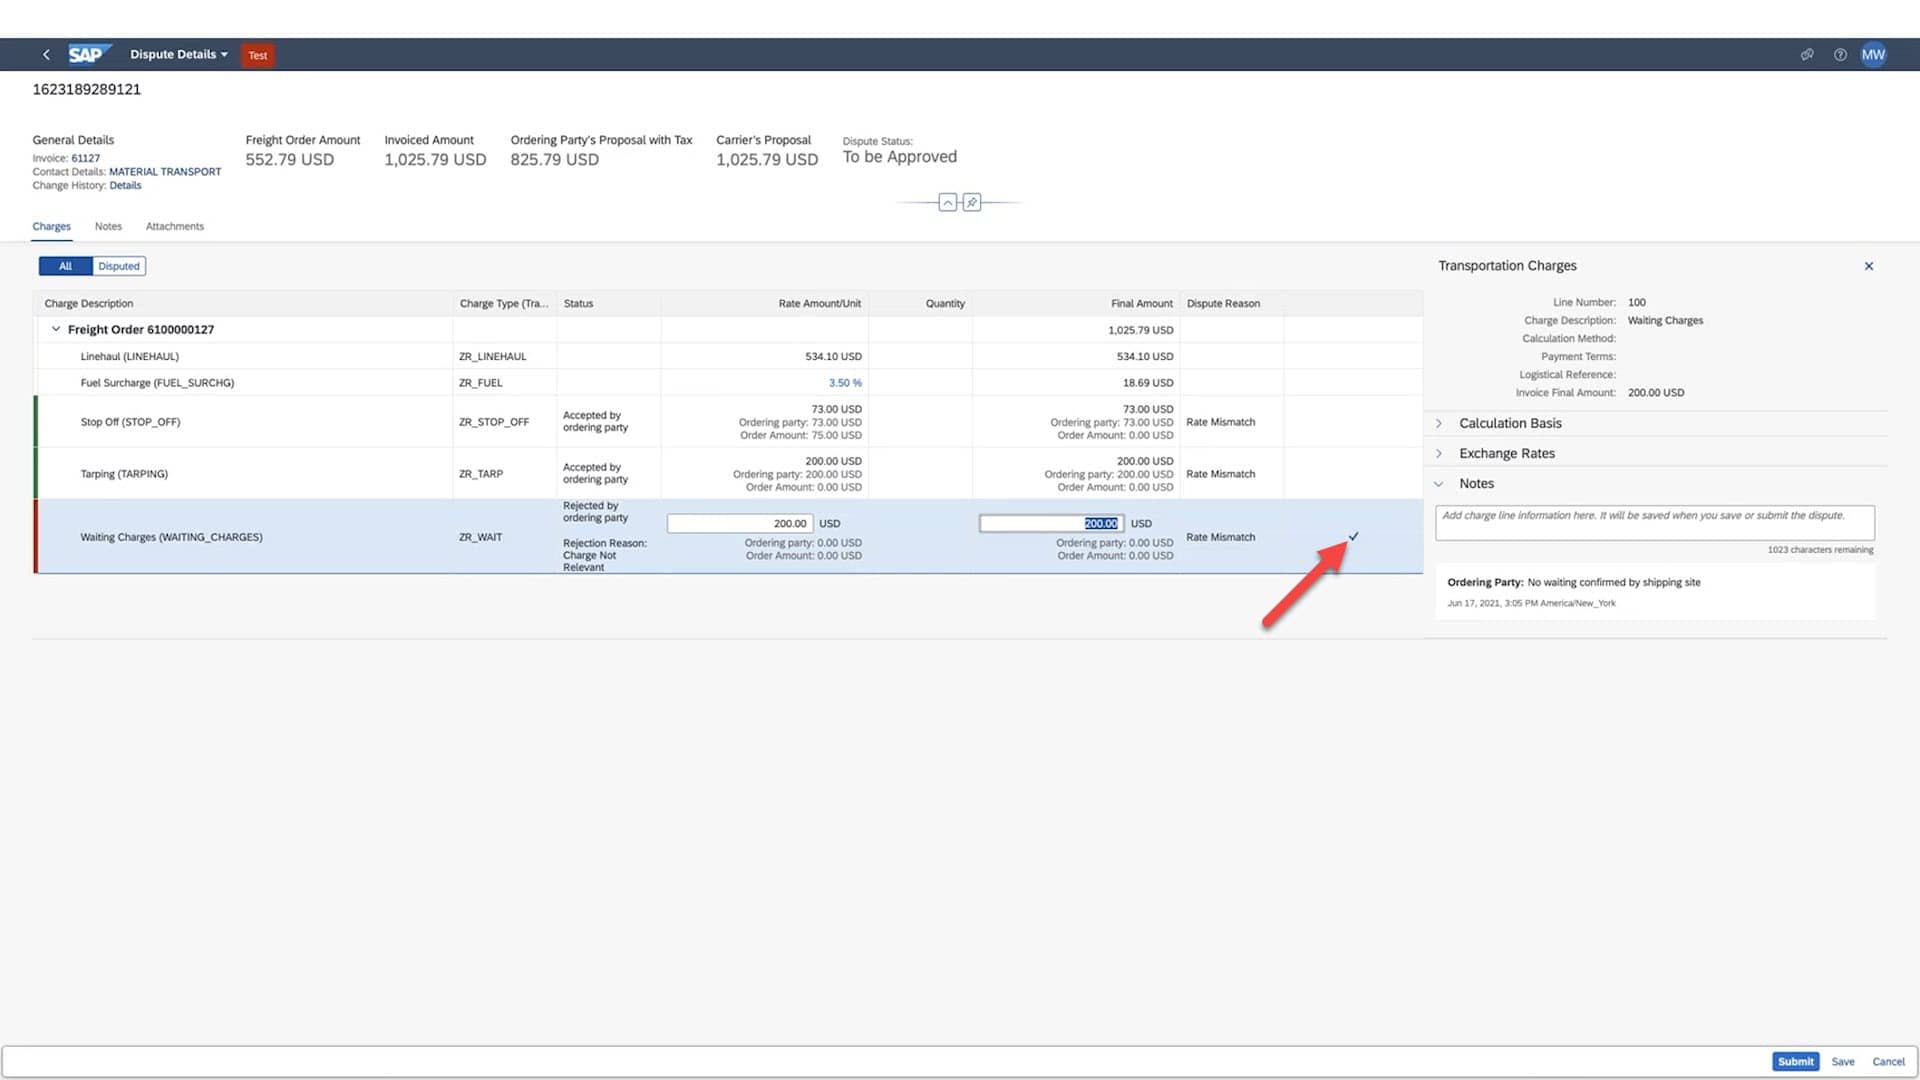Select the Stop Off (STOP_OFF) row
Screen dimensions: 1920x1080
point(728,422)
